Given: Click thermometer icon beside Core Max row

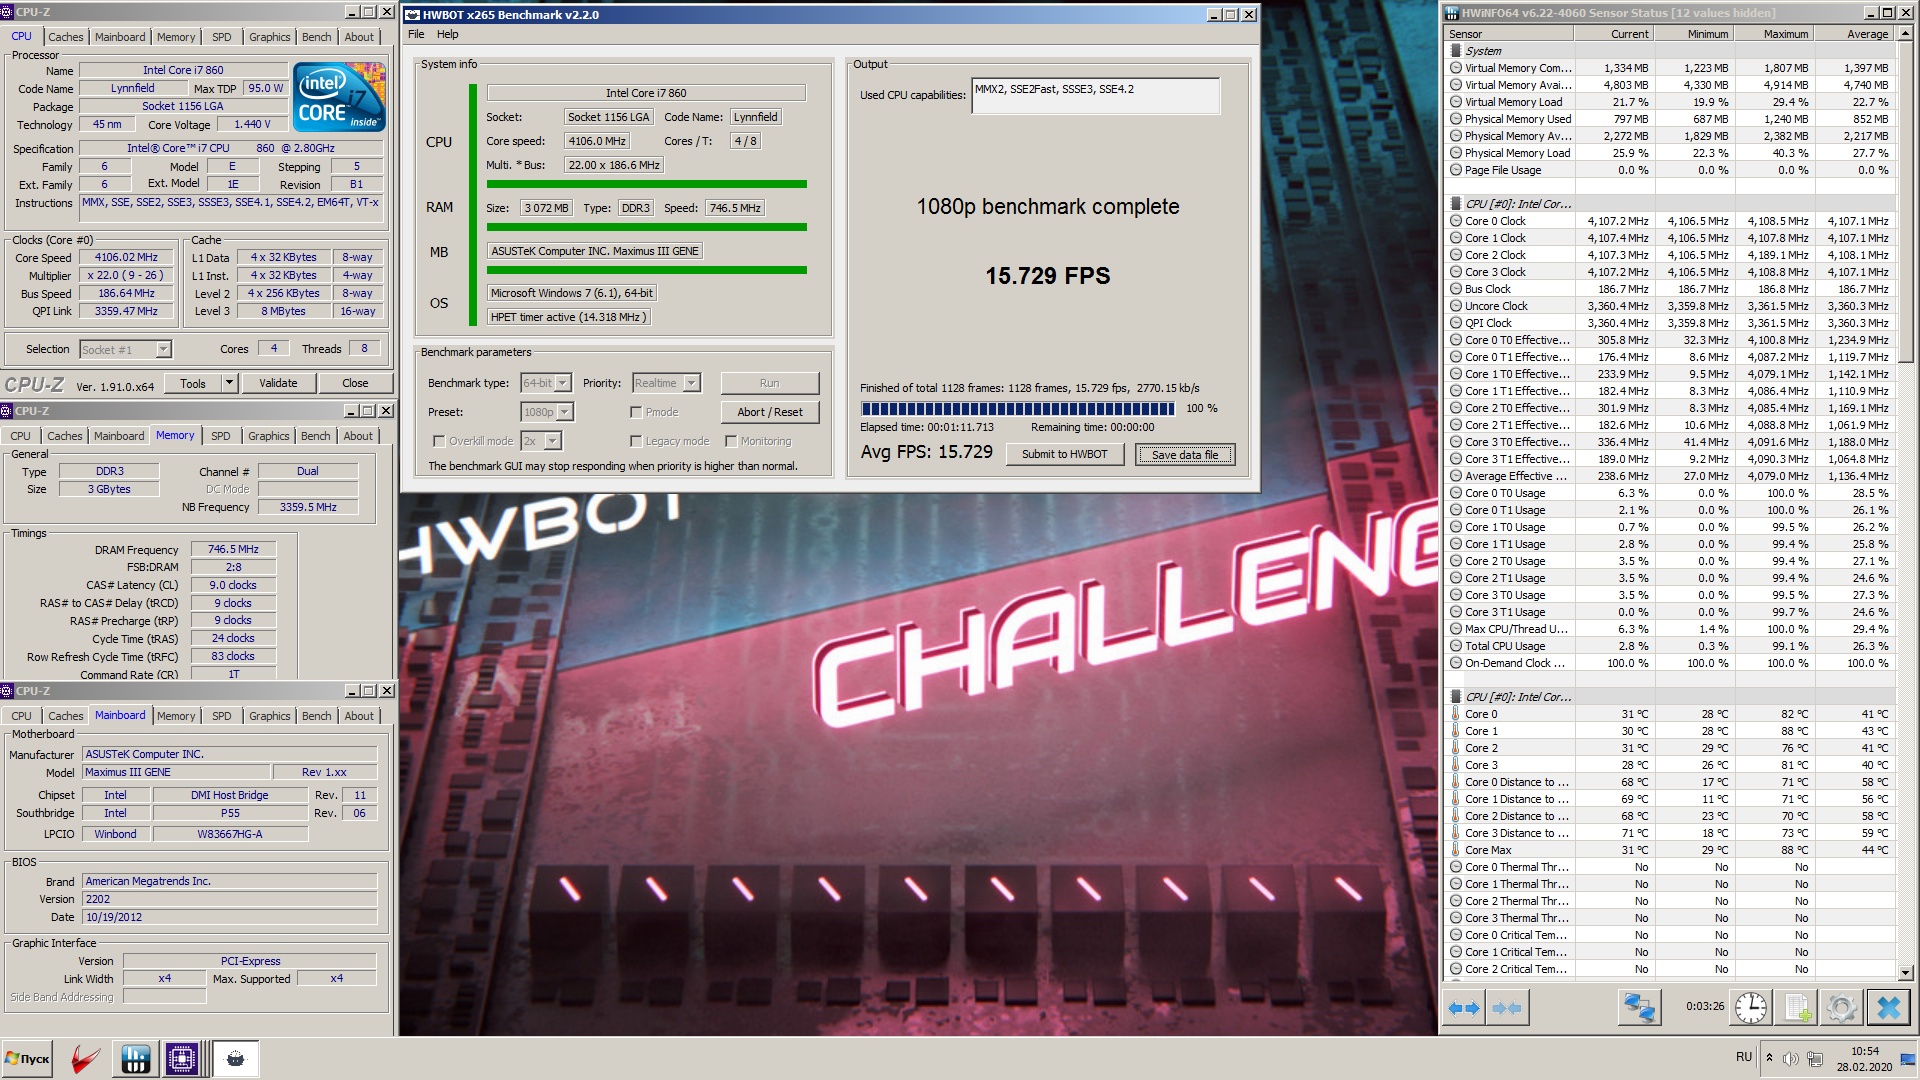Looking at the screenshot, I should coord(1456,850).
